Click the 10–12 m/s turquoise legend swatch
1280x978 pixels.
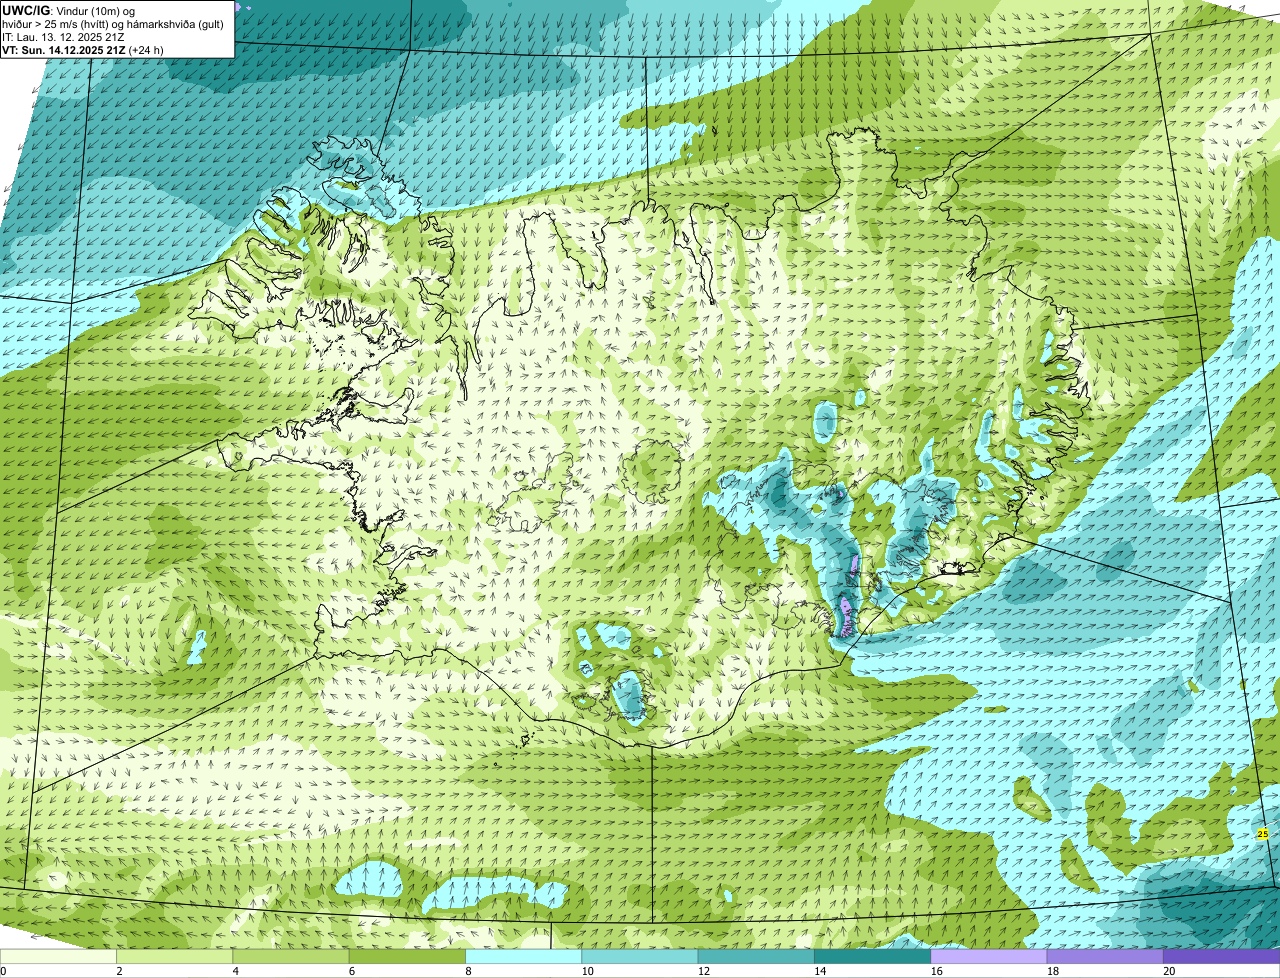[640, 956]
